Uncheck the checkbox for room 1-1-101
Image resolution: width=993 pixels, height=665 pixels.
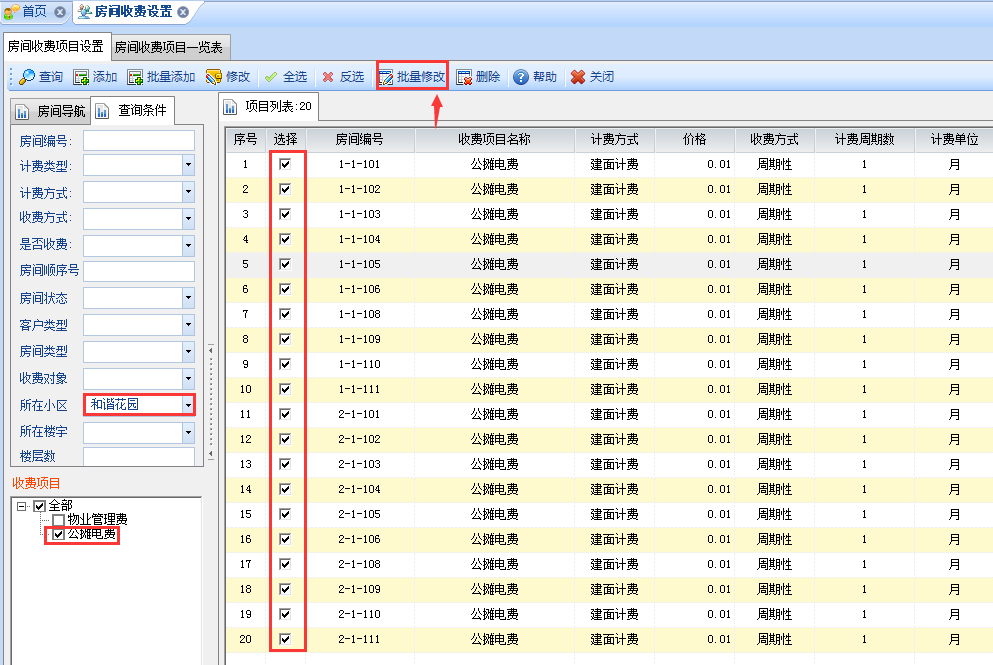click(x=285, y=165)
